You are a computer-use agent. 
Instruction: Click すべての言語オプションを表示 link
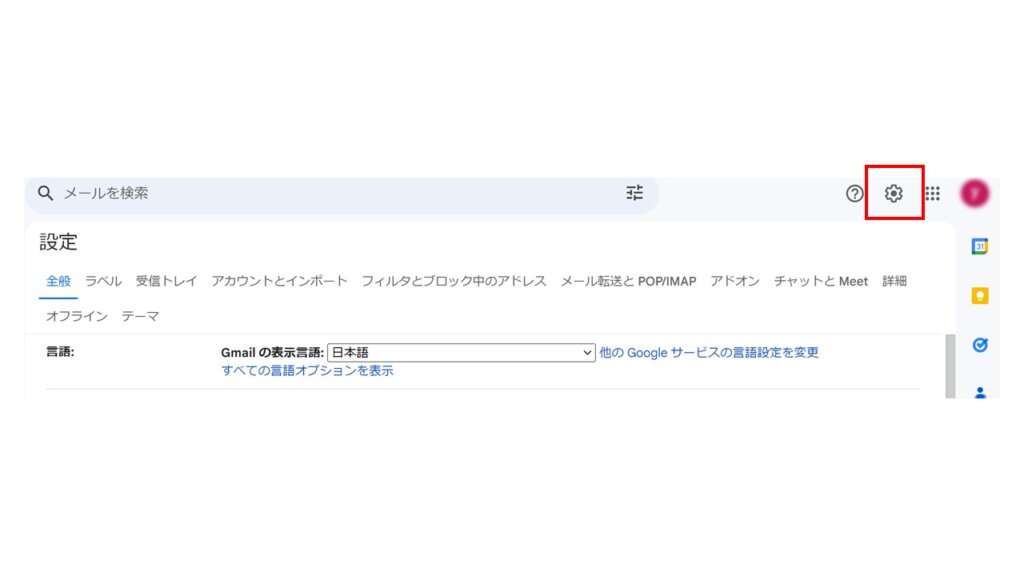tap(307, 371)
